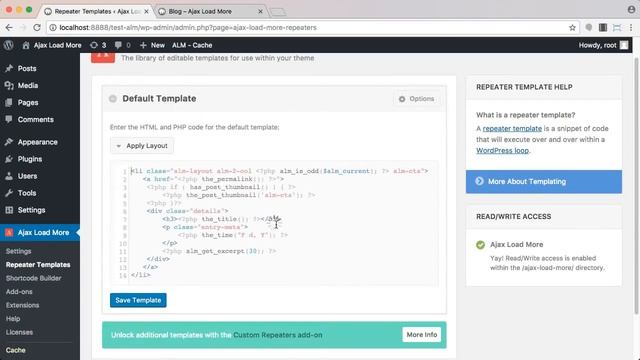This screenshot has height=360, width=640.
Task: Open Comments in the sidebar
Action: pyautogui.click(x=36, y=120)
